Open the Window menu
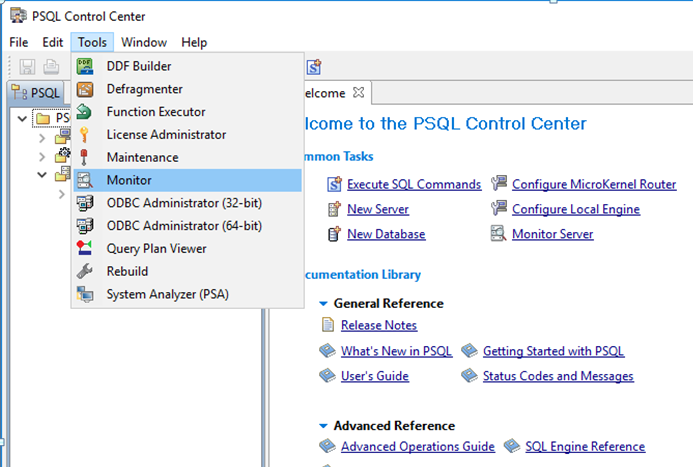Viewport: 693px width, 467px height. coord(144,42)
